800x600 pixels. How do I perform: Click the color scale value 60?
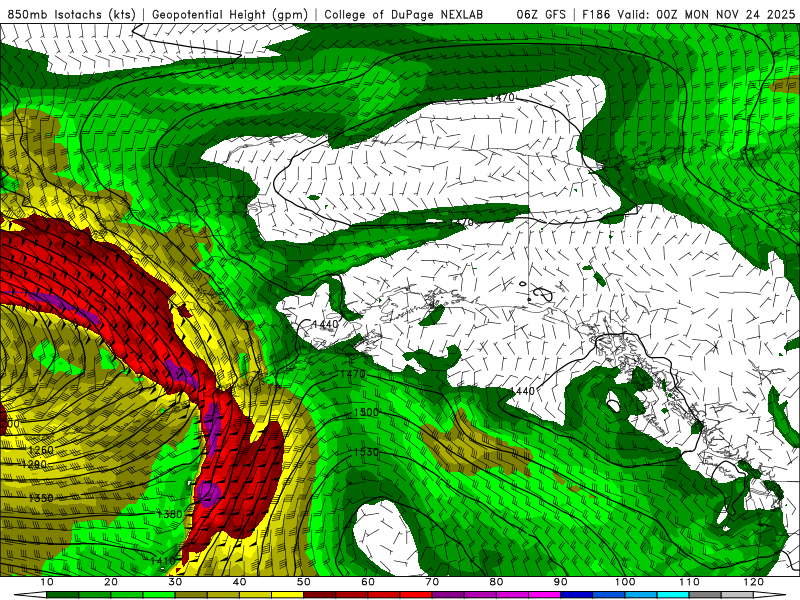point(368,582)
